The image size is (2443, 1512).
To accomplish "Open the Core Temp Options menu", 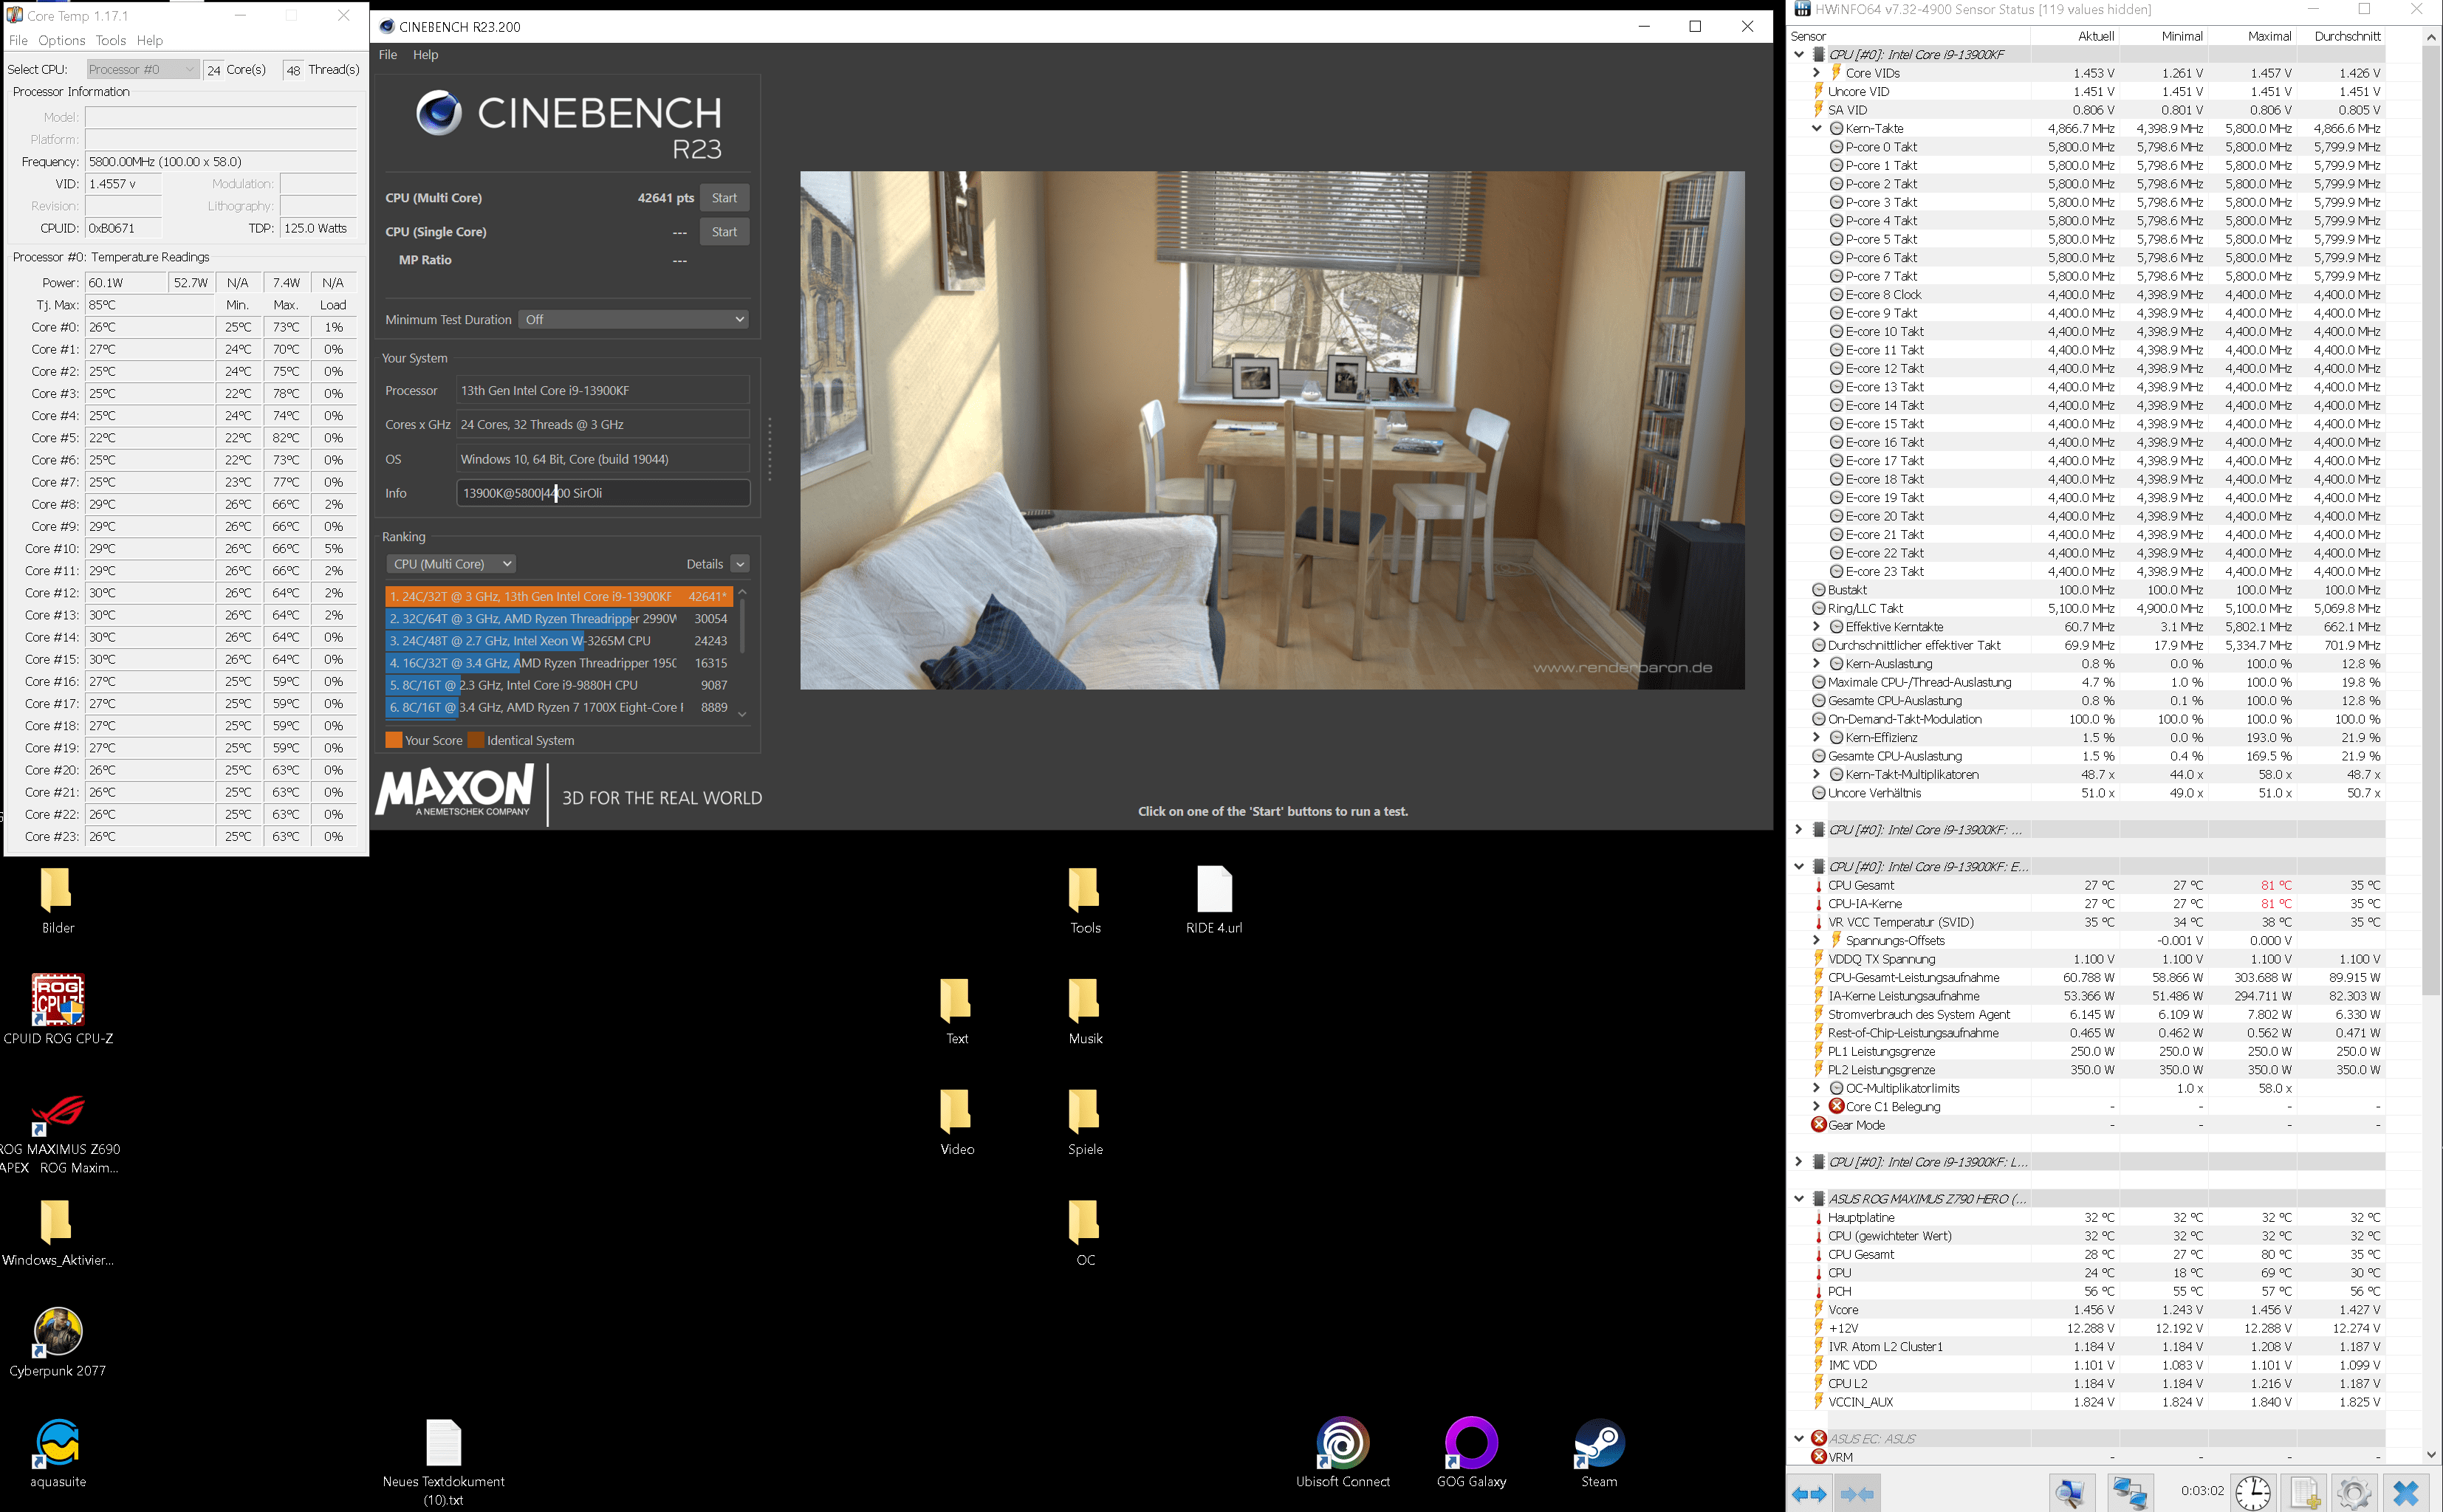I will pos(61,40).
